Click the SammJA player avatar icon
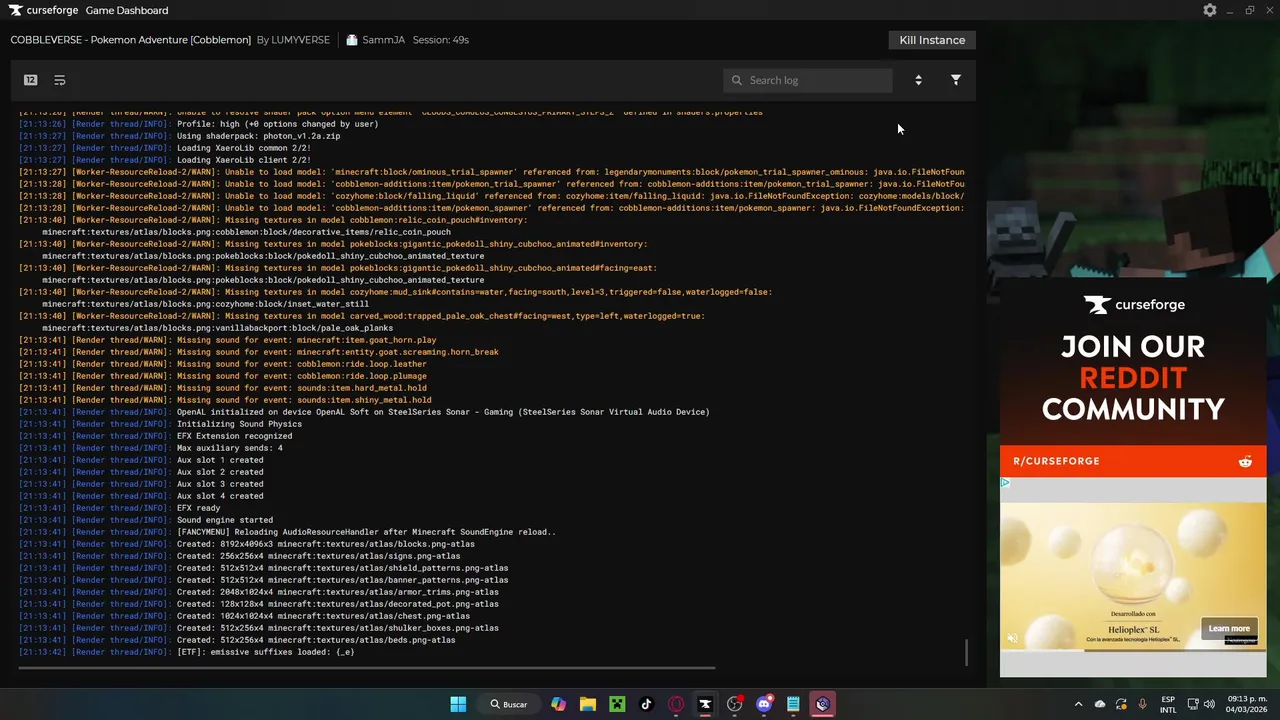1280x720 pixels. (351, 40)
